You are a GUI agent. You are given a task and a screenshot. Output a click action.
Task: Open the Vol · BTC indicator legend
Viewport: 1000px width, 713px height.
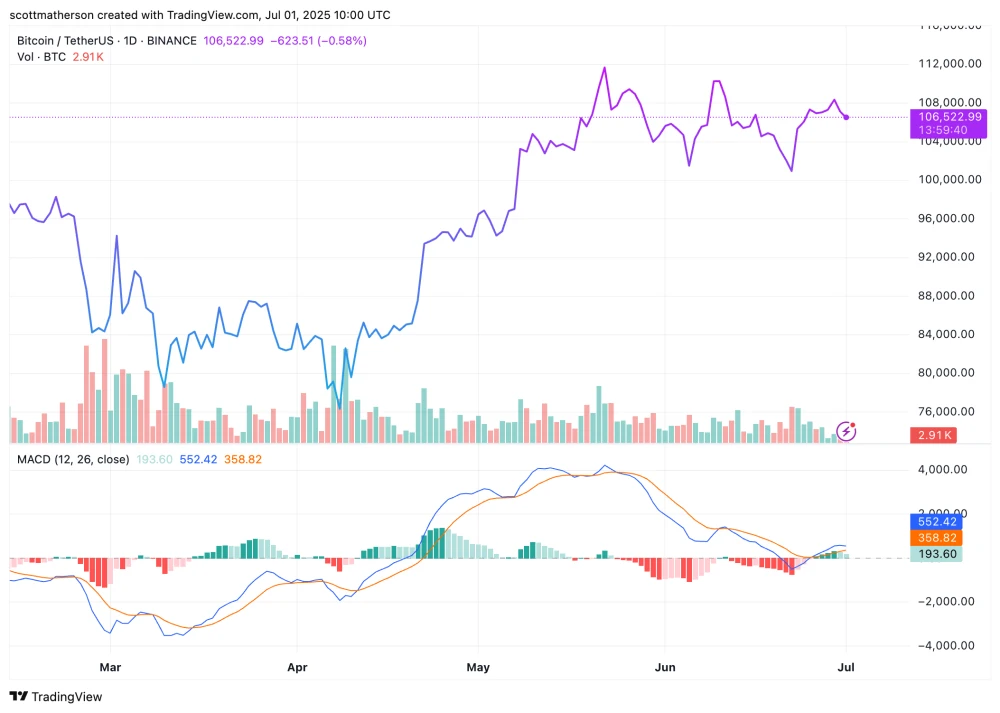41,57
